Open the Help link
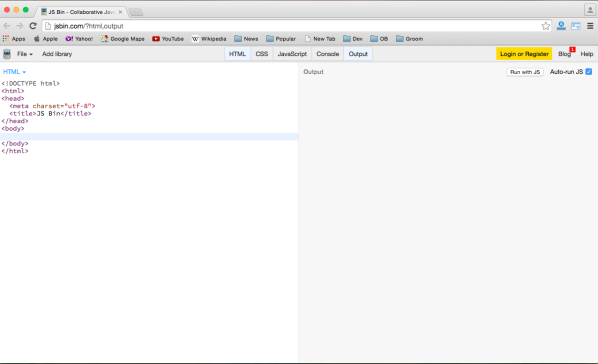Image resolution: width=598 pixels, height=364 pixels. [587, 54]
